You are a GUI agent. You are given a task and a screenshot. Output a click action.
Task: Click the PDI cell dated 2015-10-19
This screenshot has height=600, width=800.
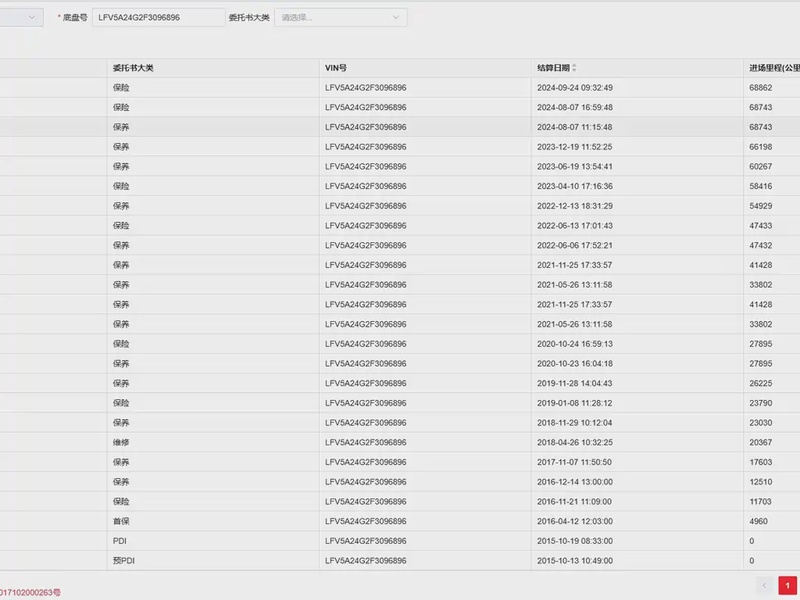point(119,541)
